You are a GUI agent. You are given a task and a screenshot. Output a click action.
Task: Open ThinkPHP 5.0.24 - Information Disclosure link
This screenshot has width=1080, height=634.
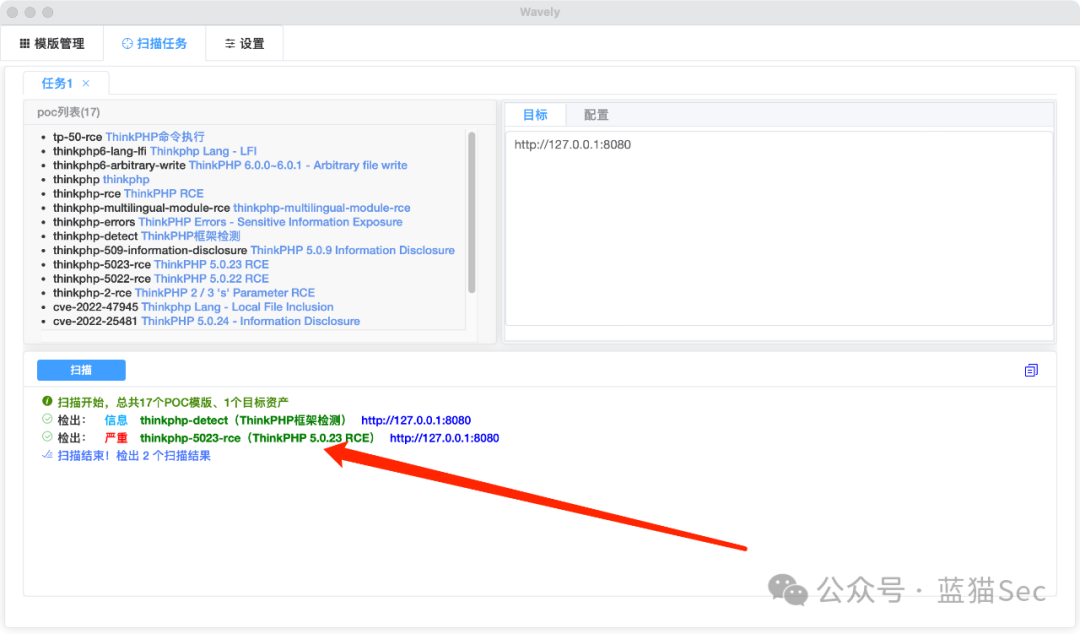(251, 321)
